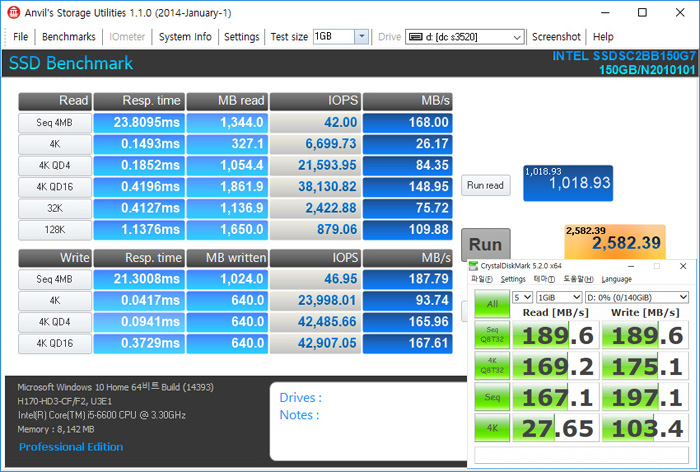Click the Screenshot menu item
The width and height of the screenshot is (700, 472).
tap(556, 37)
